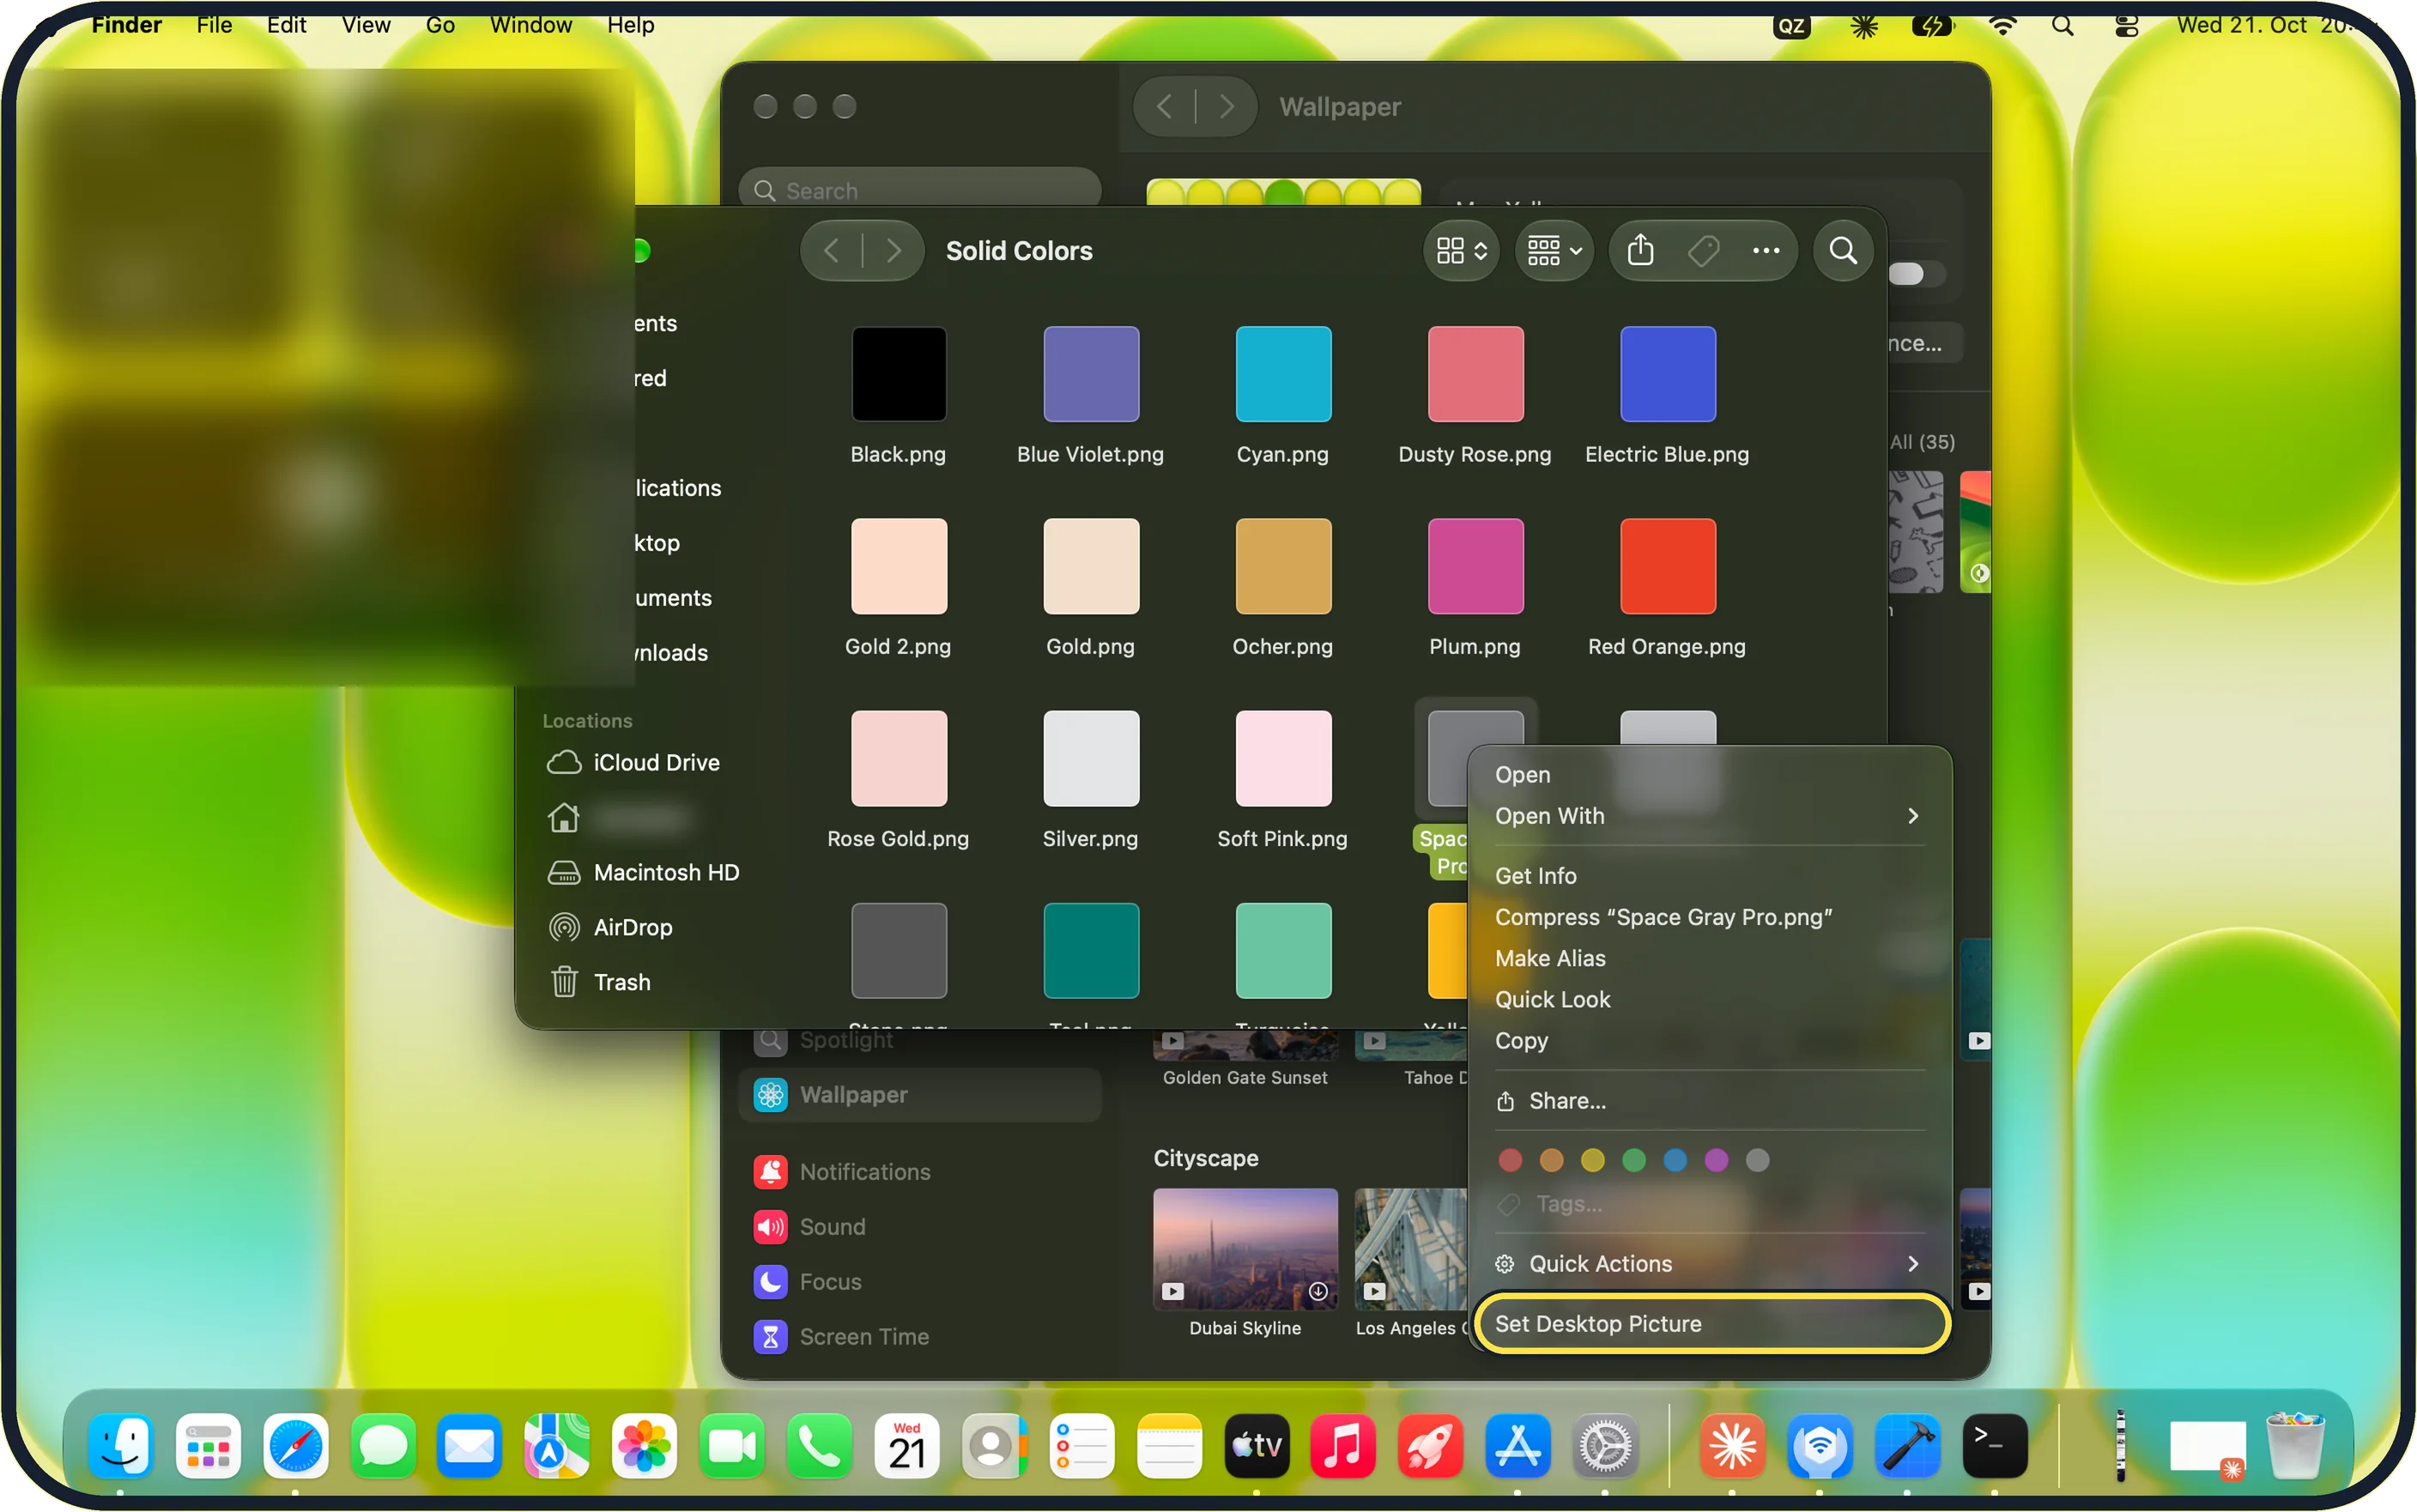Image resolution: width=2417 pixels, height=1512 pixels.
Task: Open Sound in System Settings sidebar
Action: [x=832, y=1227]
